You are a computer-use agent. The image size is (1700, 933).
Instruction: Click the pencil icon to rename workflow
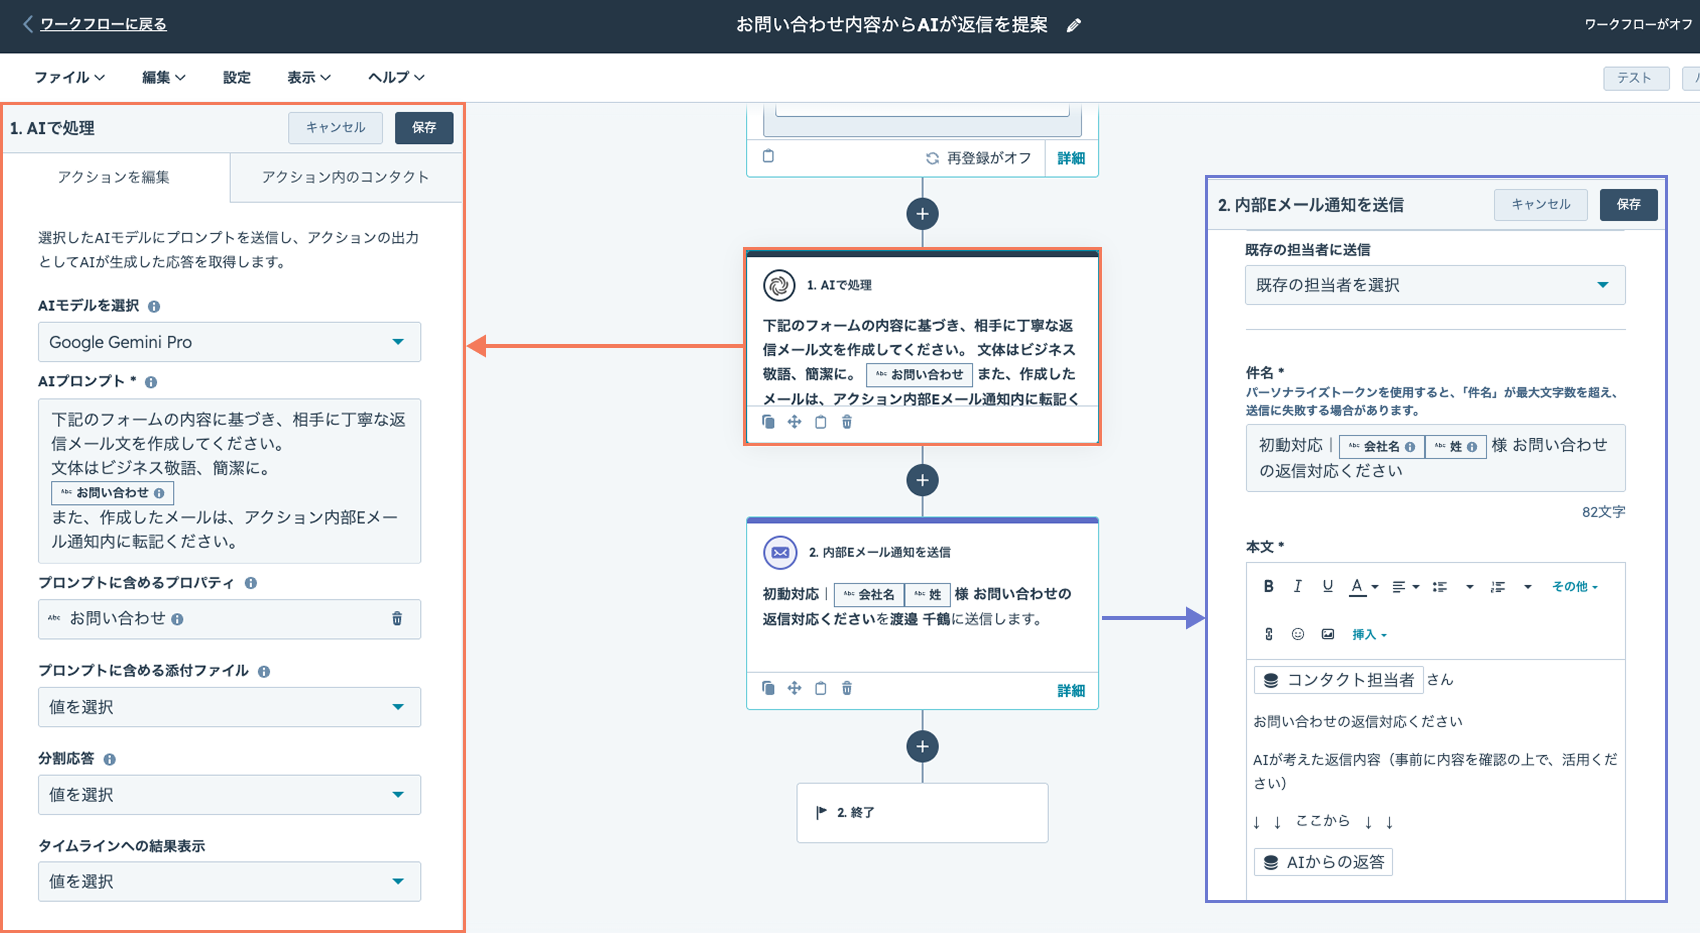coord(1074,25)
